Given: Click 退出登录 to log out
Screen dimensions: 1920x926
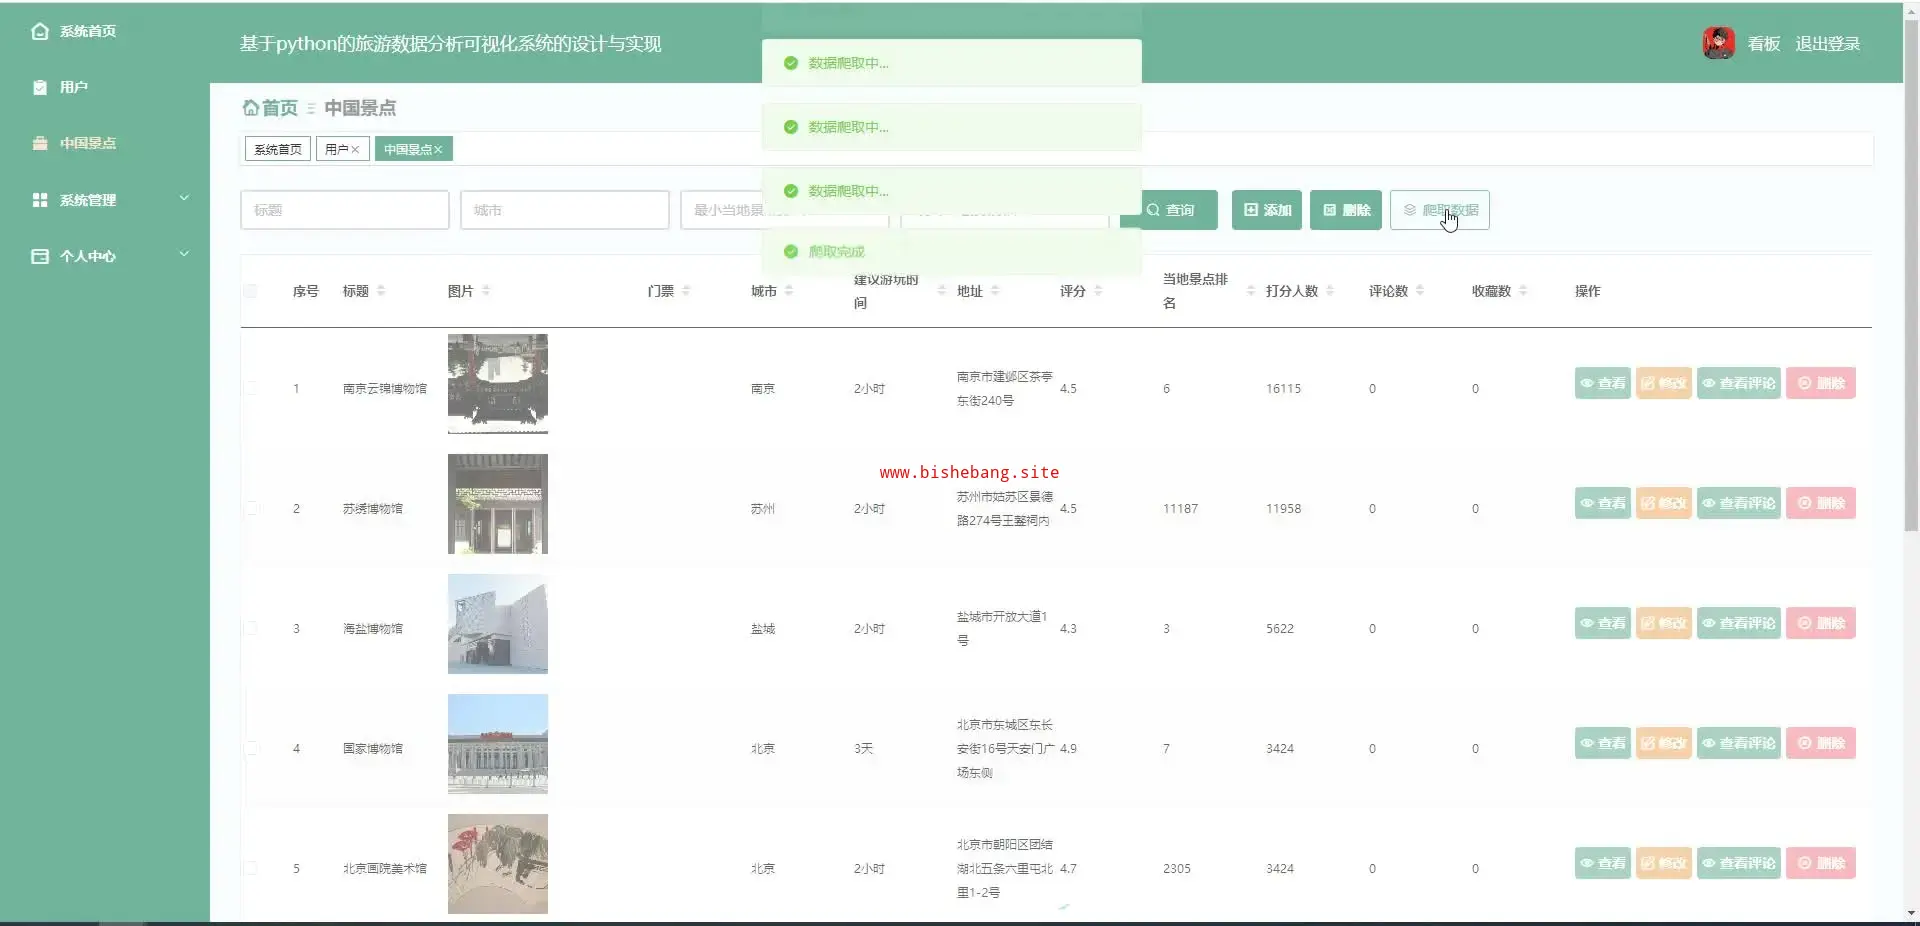Looking at the screenshot, I should pyautogui.click(x=1827, y=44).
